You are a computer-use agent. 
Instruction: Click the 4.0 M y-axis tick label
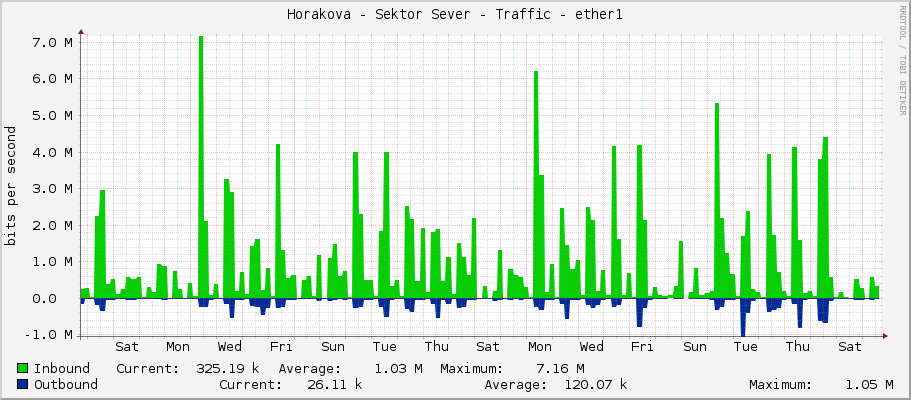[51, 152]
